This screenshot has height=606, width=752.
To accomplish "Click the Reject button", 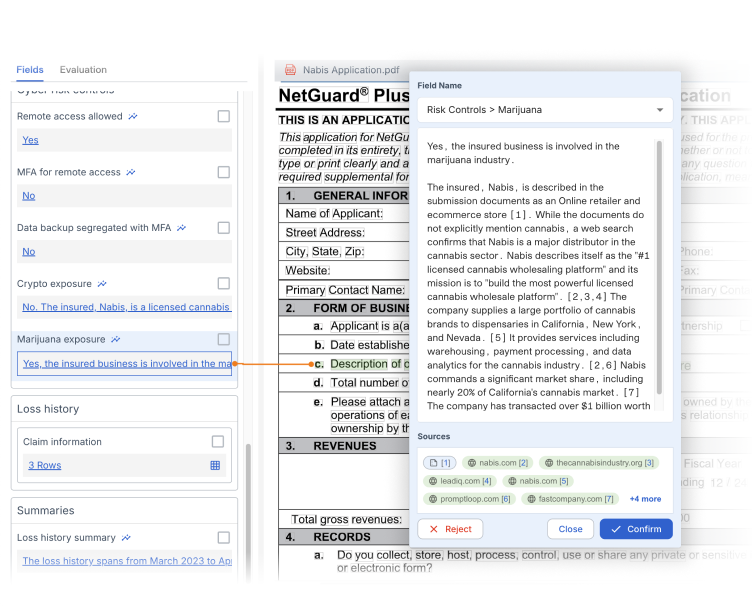I will point(450,529).
